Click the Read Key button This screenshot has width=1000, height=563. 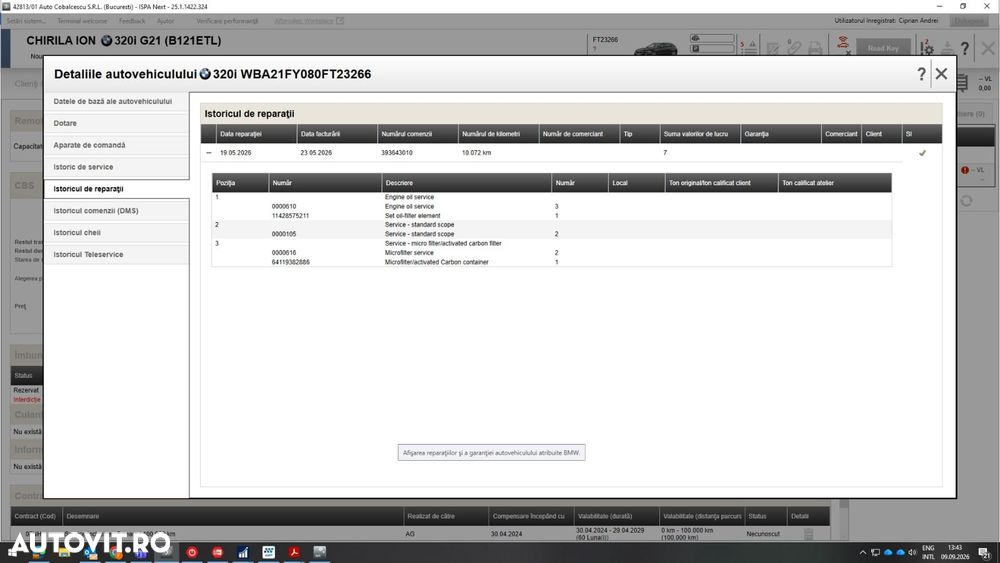pyautogui.click(x=883, y=48)
